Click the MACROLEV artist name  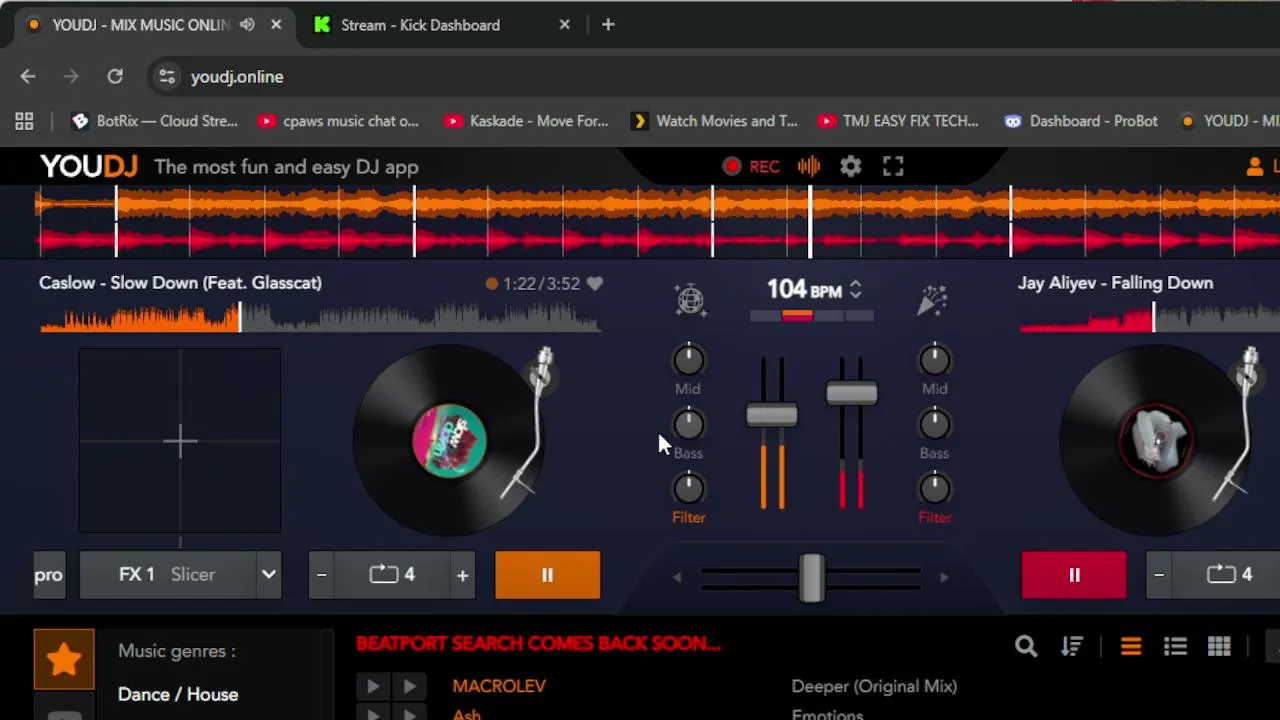point(499,686)
